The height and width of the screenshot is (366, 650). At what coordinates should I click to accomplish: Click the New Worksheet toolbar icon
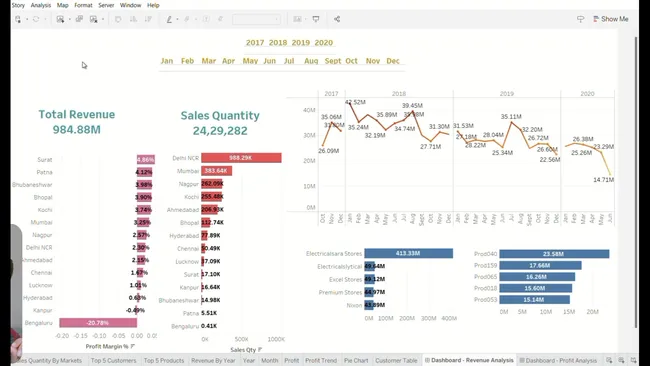pyautogui.click(x=61, y=19)
